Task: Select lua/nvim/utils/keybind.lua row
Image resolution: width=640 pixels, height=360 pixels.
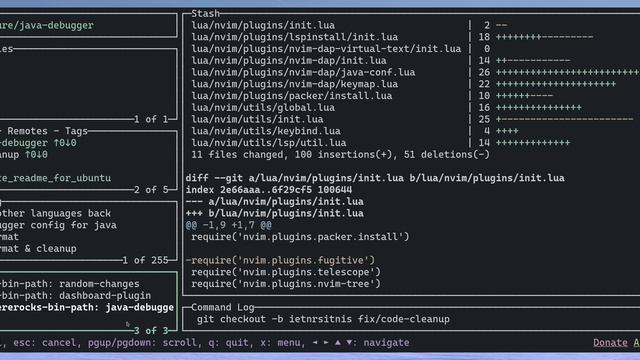Action: [266, 131]
